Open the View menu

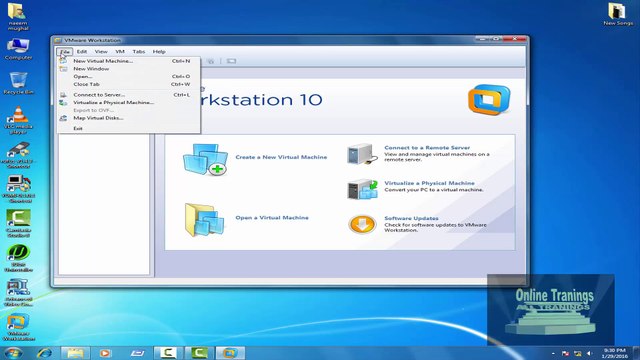tap(101, 51)
